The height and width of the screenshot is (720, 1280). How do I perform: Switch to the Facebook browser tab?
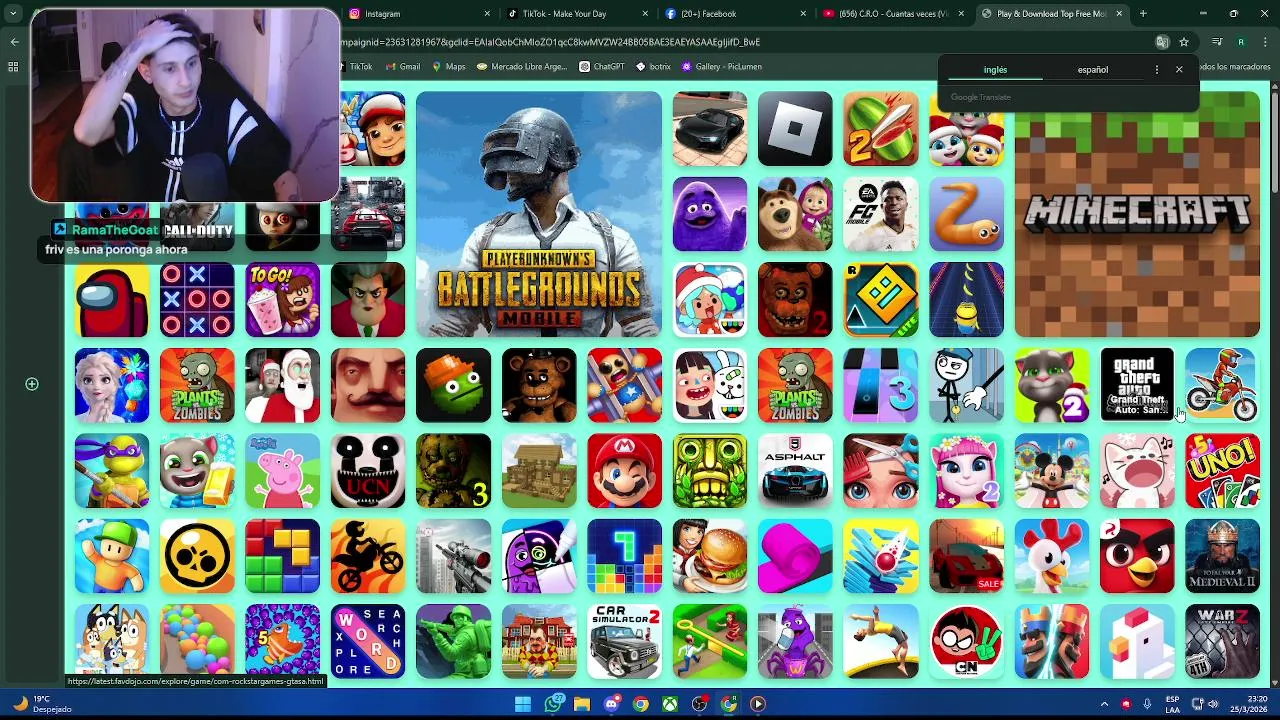[x=737, y=14]
